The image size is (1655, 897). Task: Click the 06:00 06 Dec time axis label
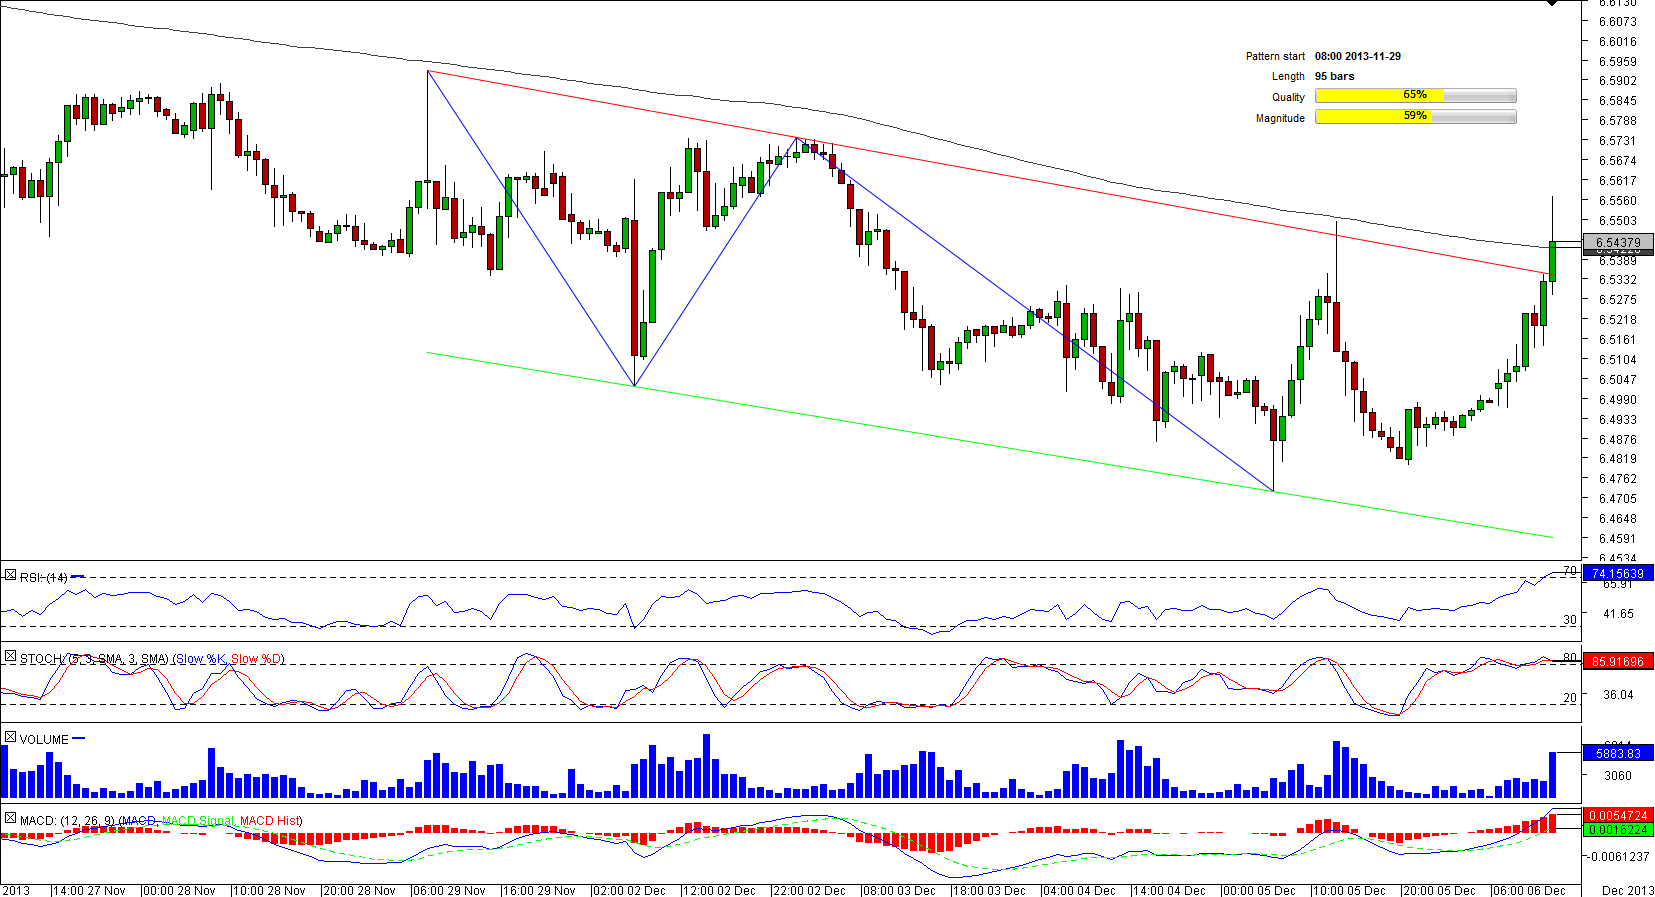point(1529,890)
